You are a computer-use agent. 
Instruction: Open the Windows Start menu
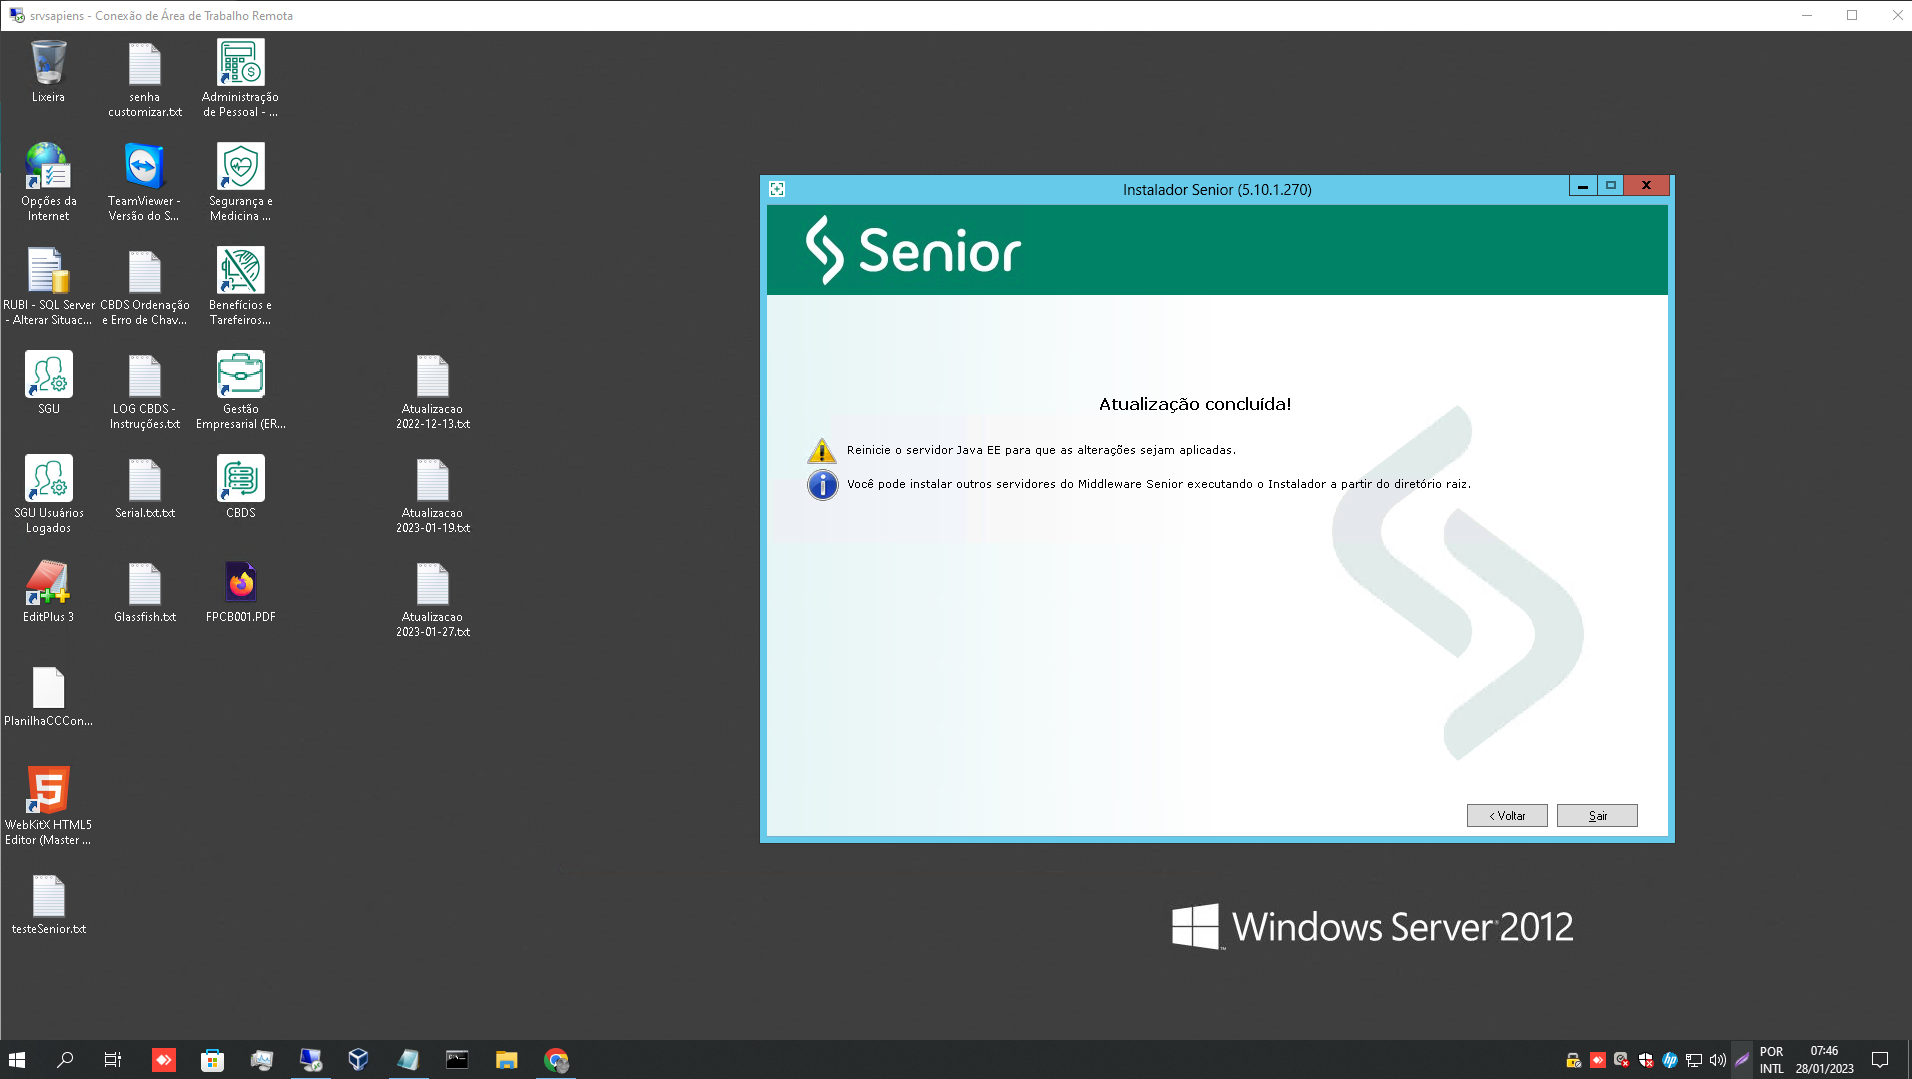coord(17,1060)
